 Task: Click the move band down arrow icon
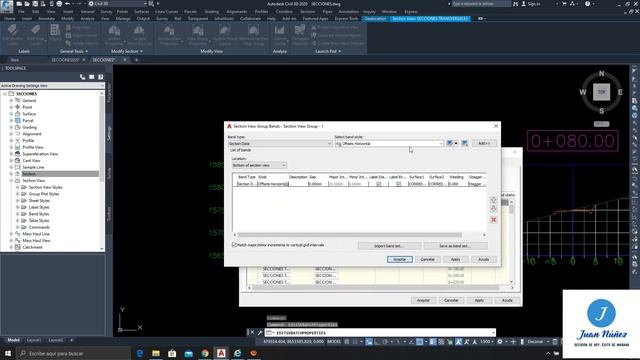(x=493, y=209)
